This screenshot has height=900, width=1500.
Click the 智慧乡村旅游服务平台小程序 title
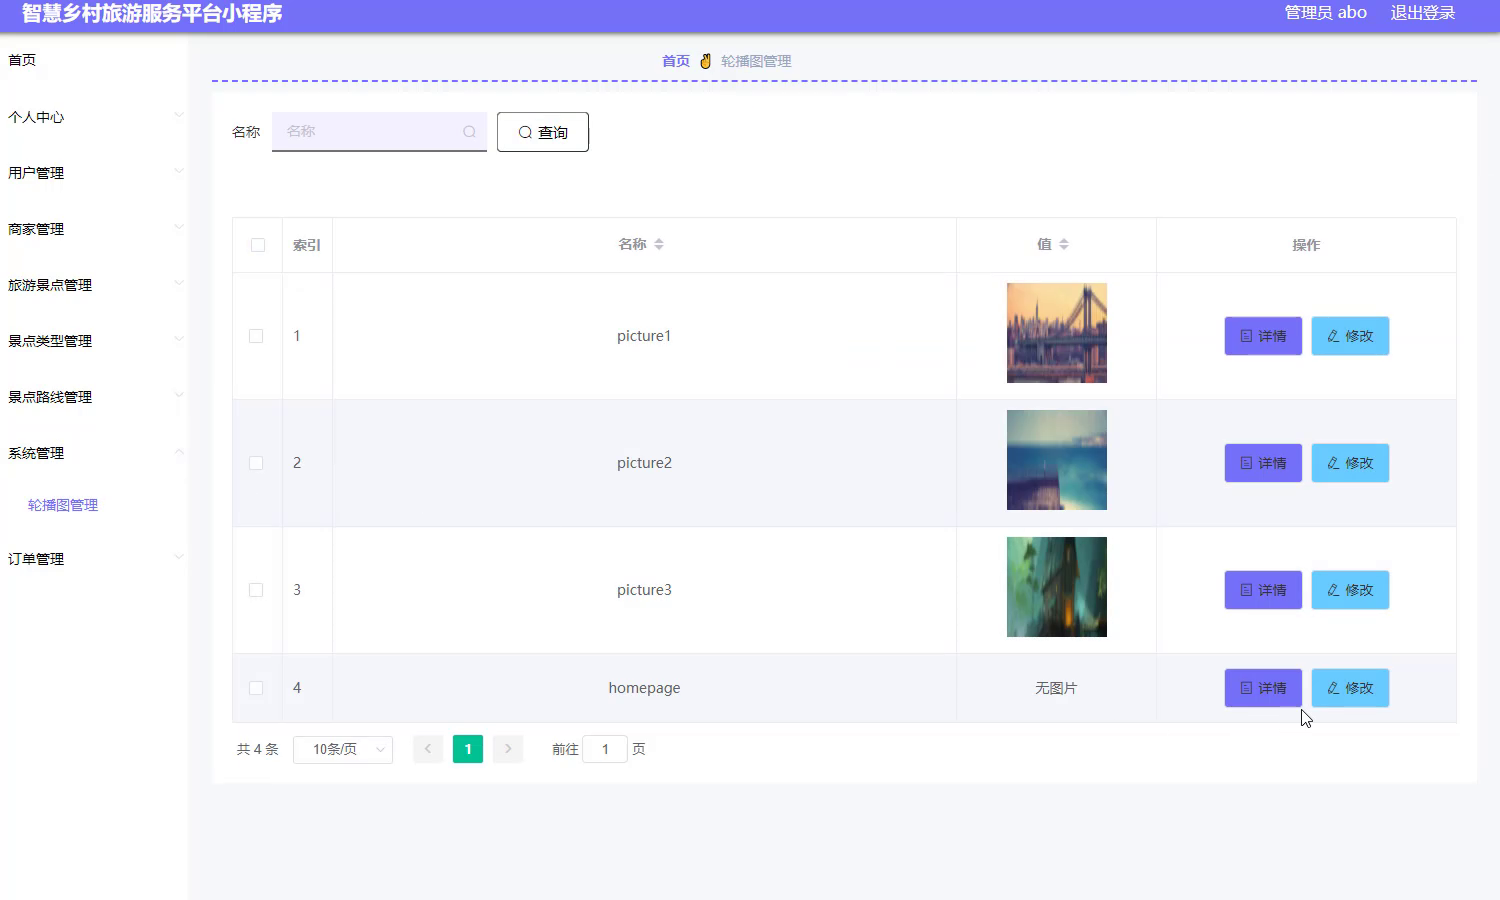pyautogui.click(x=152, y=13)
